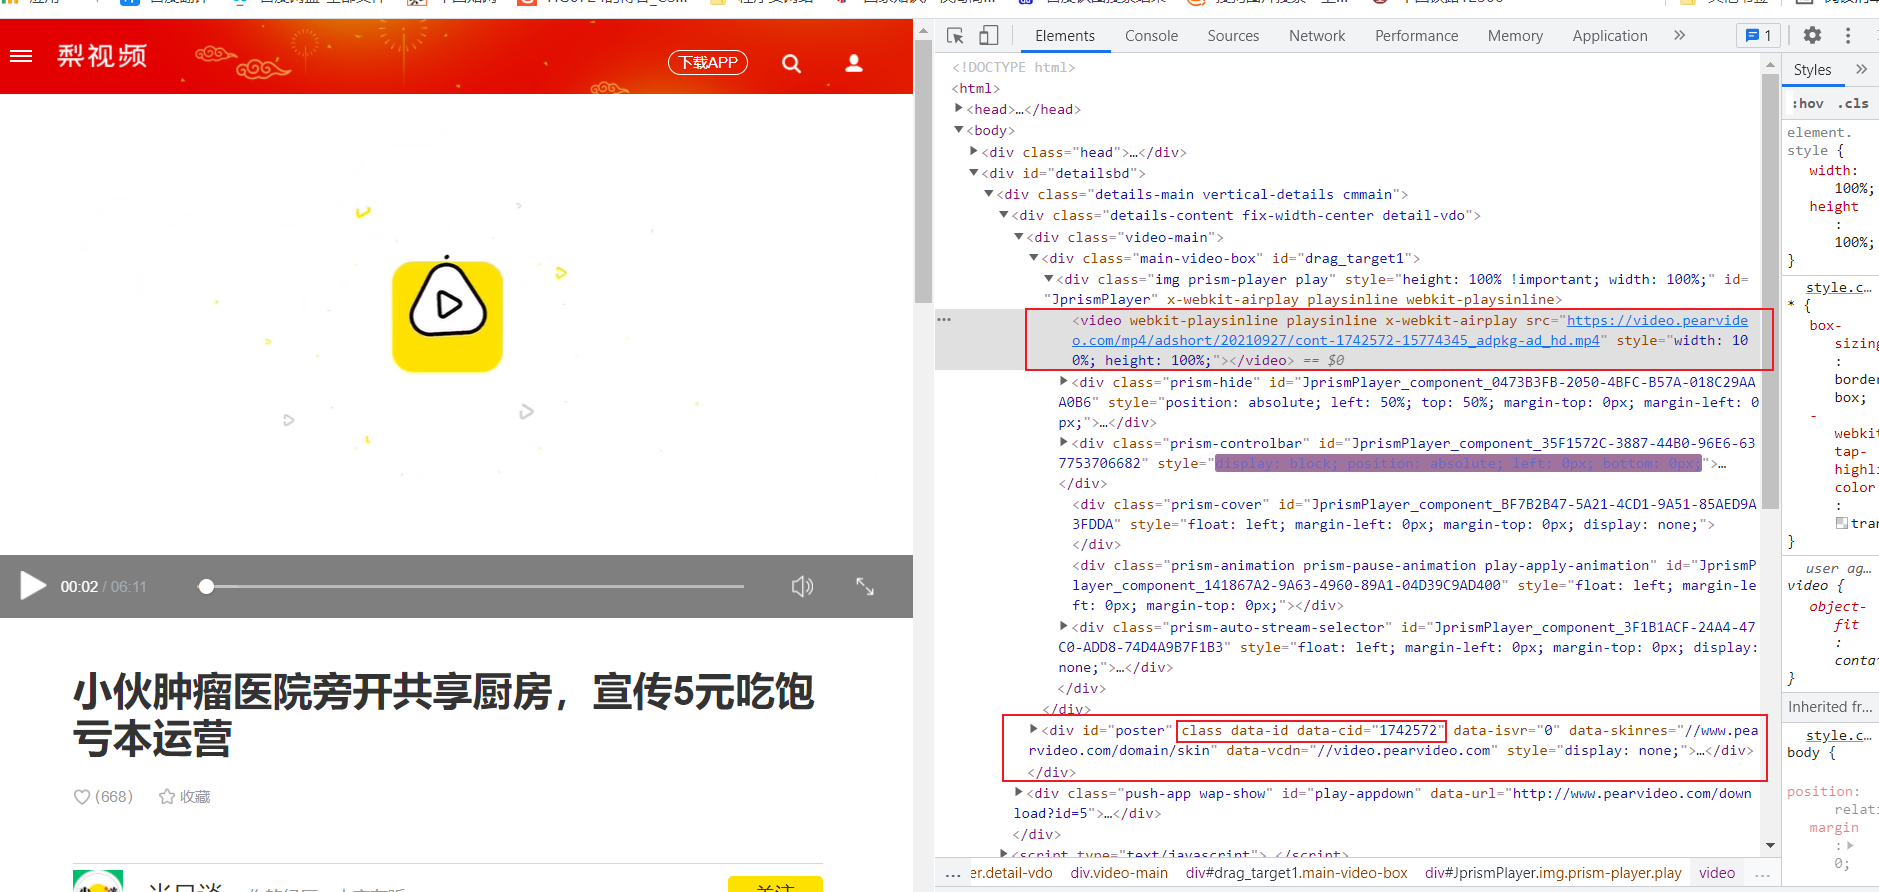The image size is (1879, 892).
Task: Open the hamburger menu on Pear Video
Action: pyautogui.click(x=21, y=56)
